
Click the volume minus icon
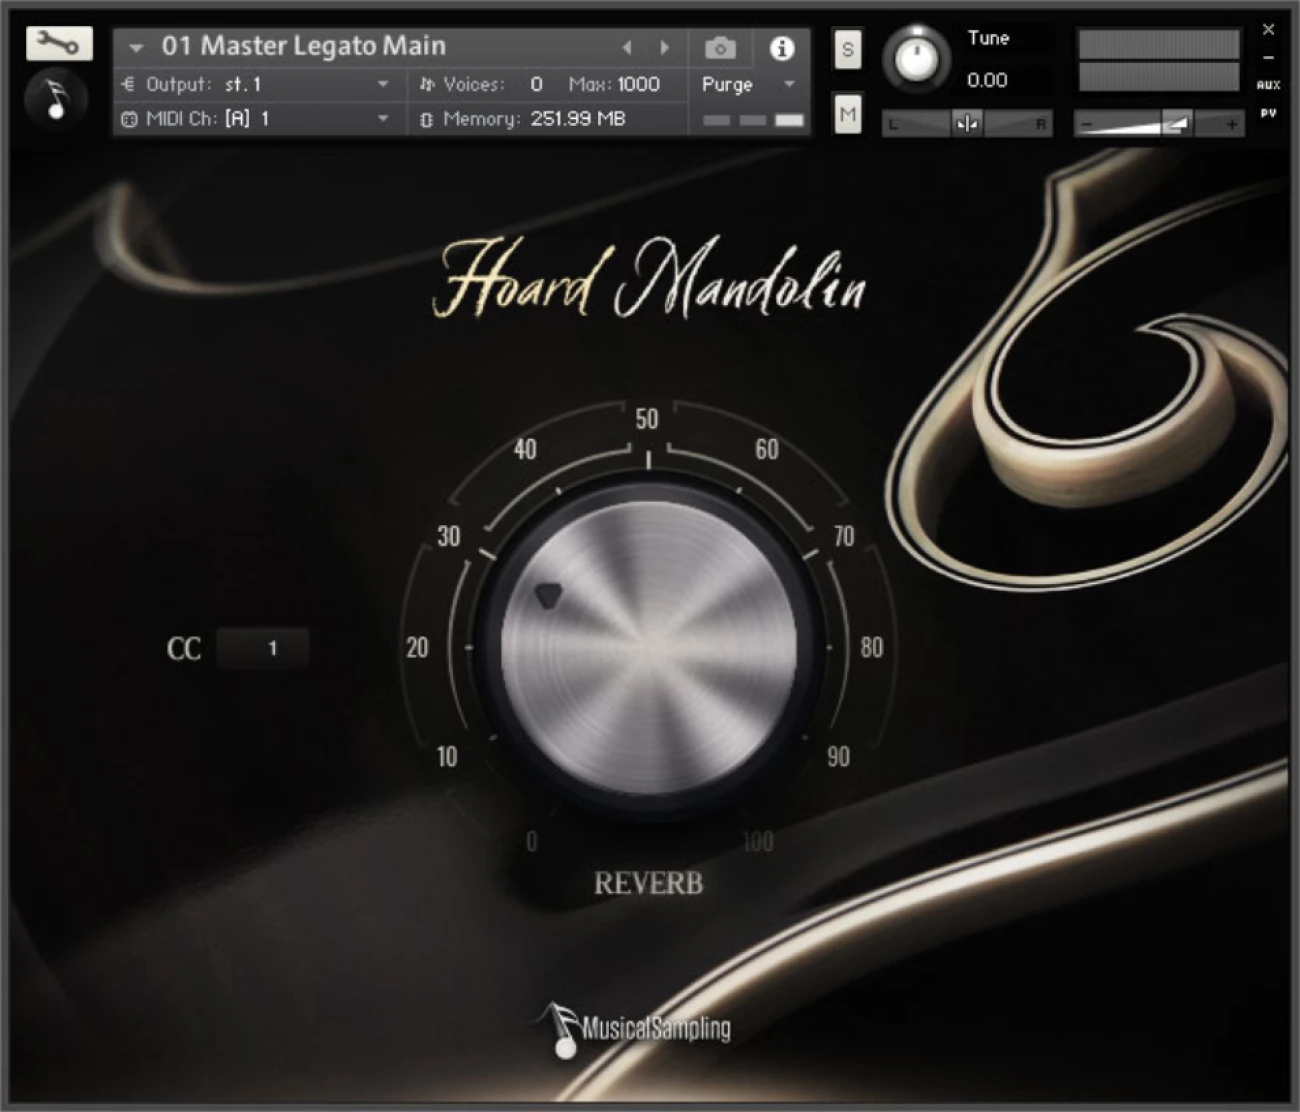click(1088, 124)
